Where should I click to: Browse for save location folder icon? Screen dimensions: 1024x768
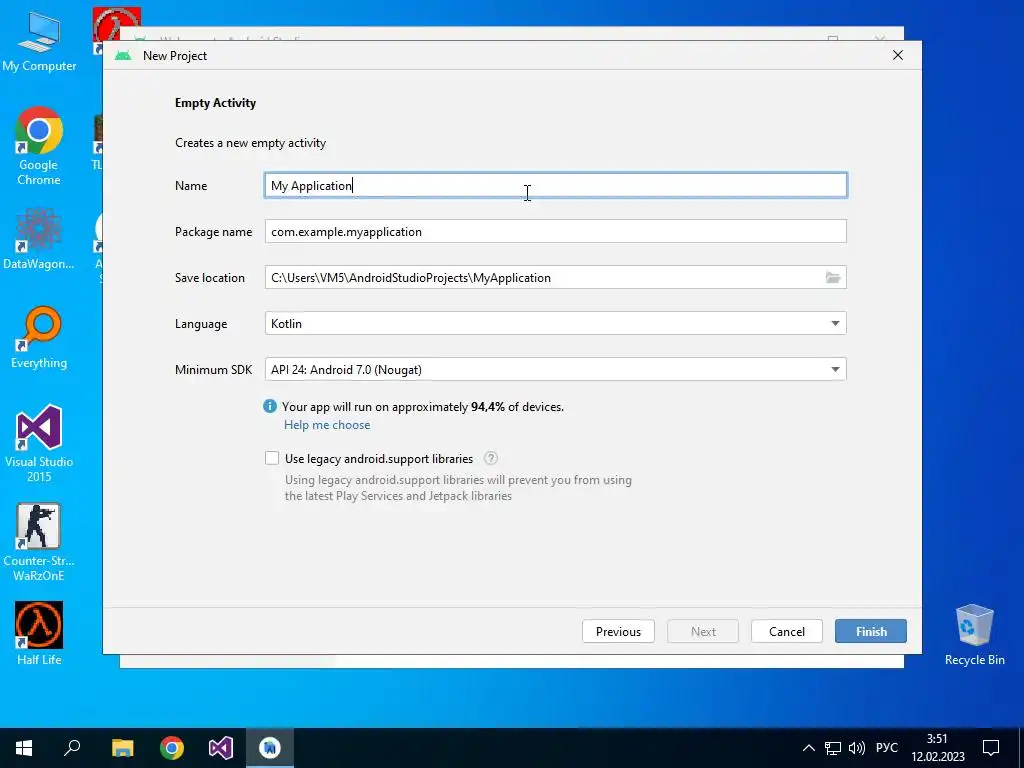833,278
